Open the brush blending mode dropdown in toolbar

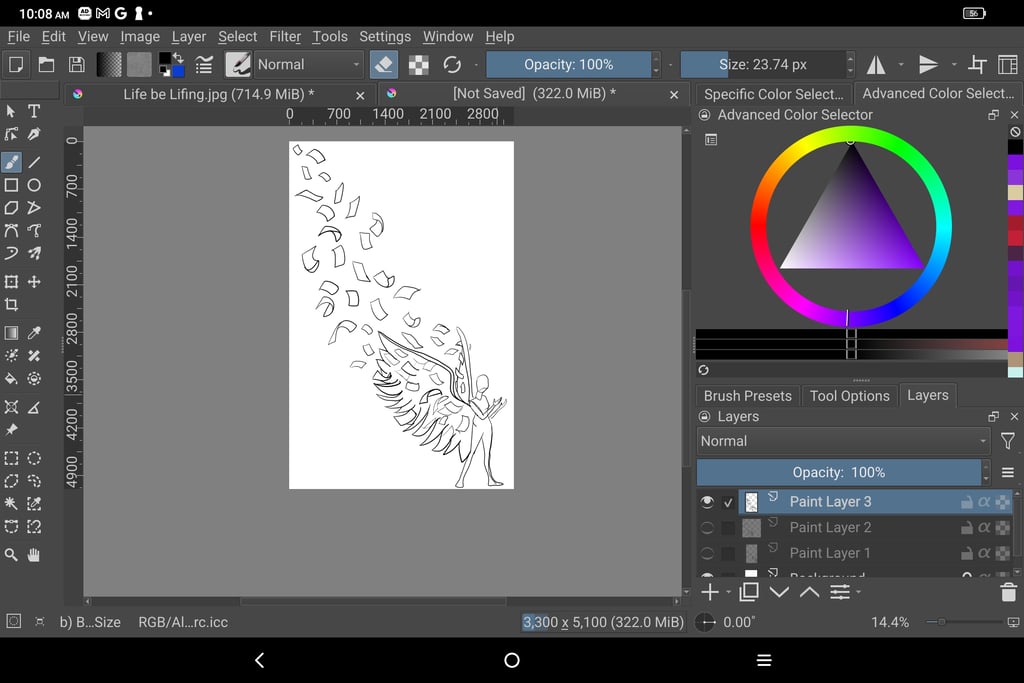[x=308, y=64]
